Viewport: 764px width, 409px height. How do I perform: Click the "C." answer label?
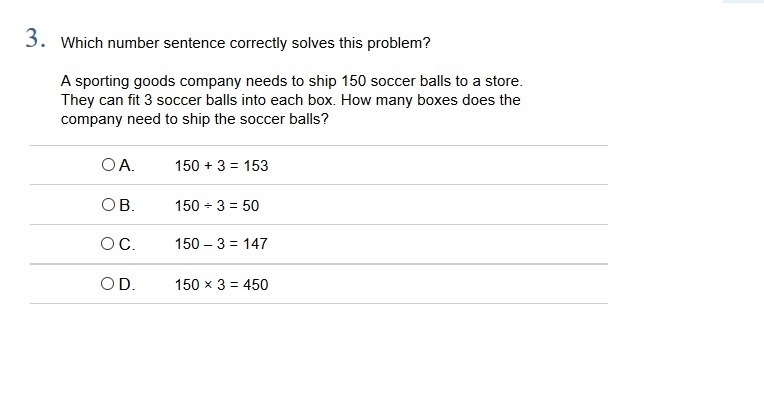click(x=127, y=244)
